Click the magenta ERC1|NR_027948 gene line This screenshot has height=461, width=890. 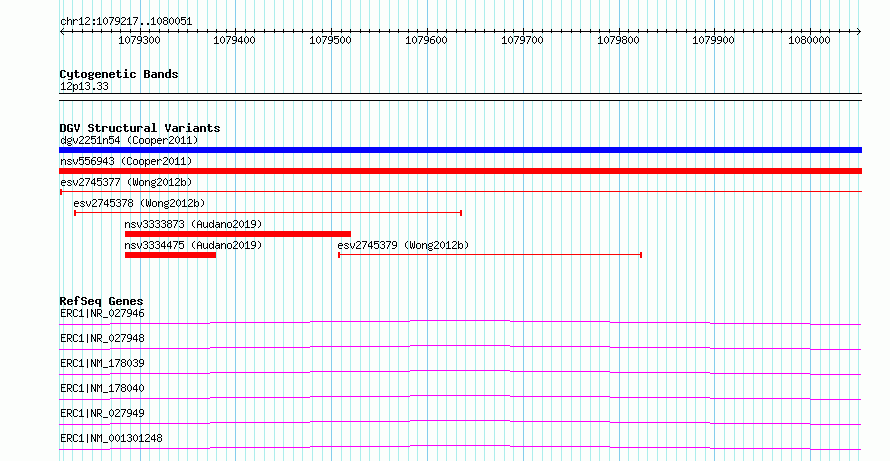(460, 347)
